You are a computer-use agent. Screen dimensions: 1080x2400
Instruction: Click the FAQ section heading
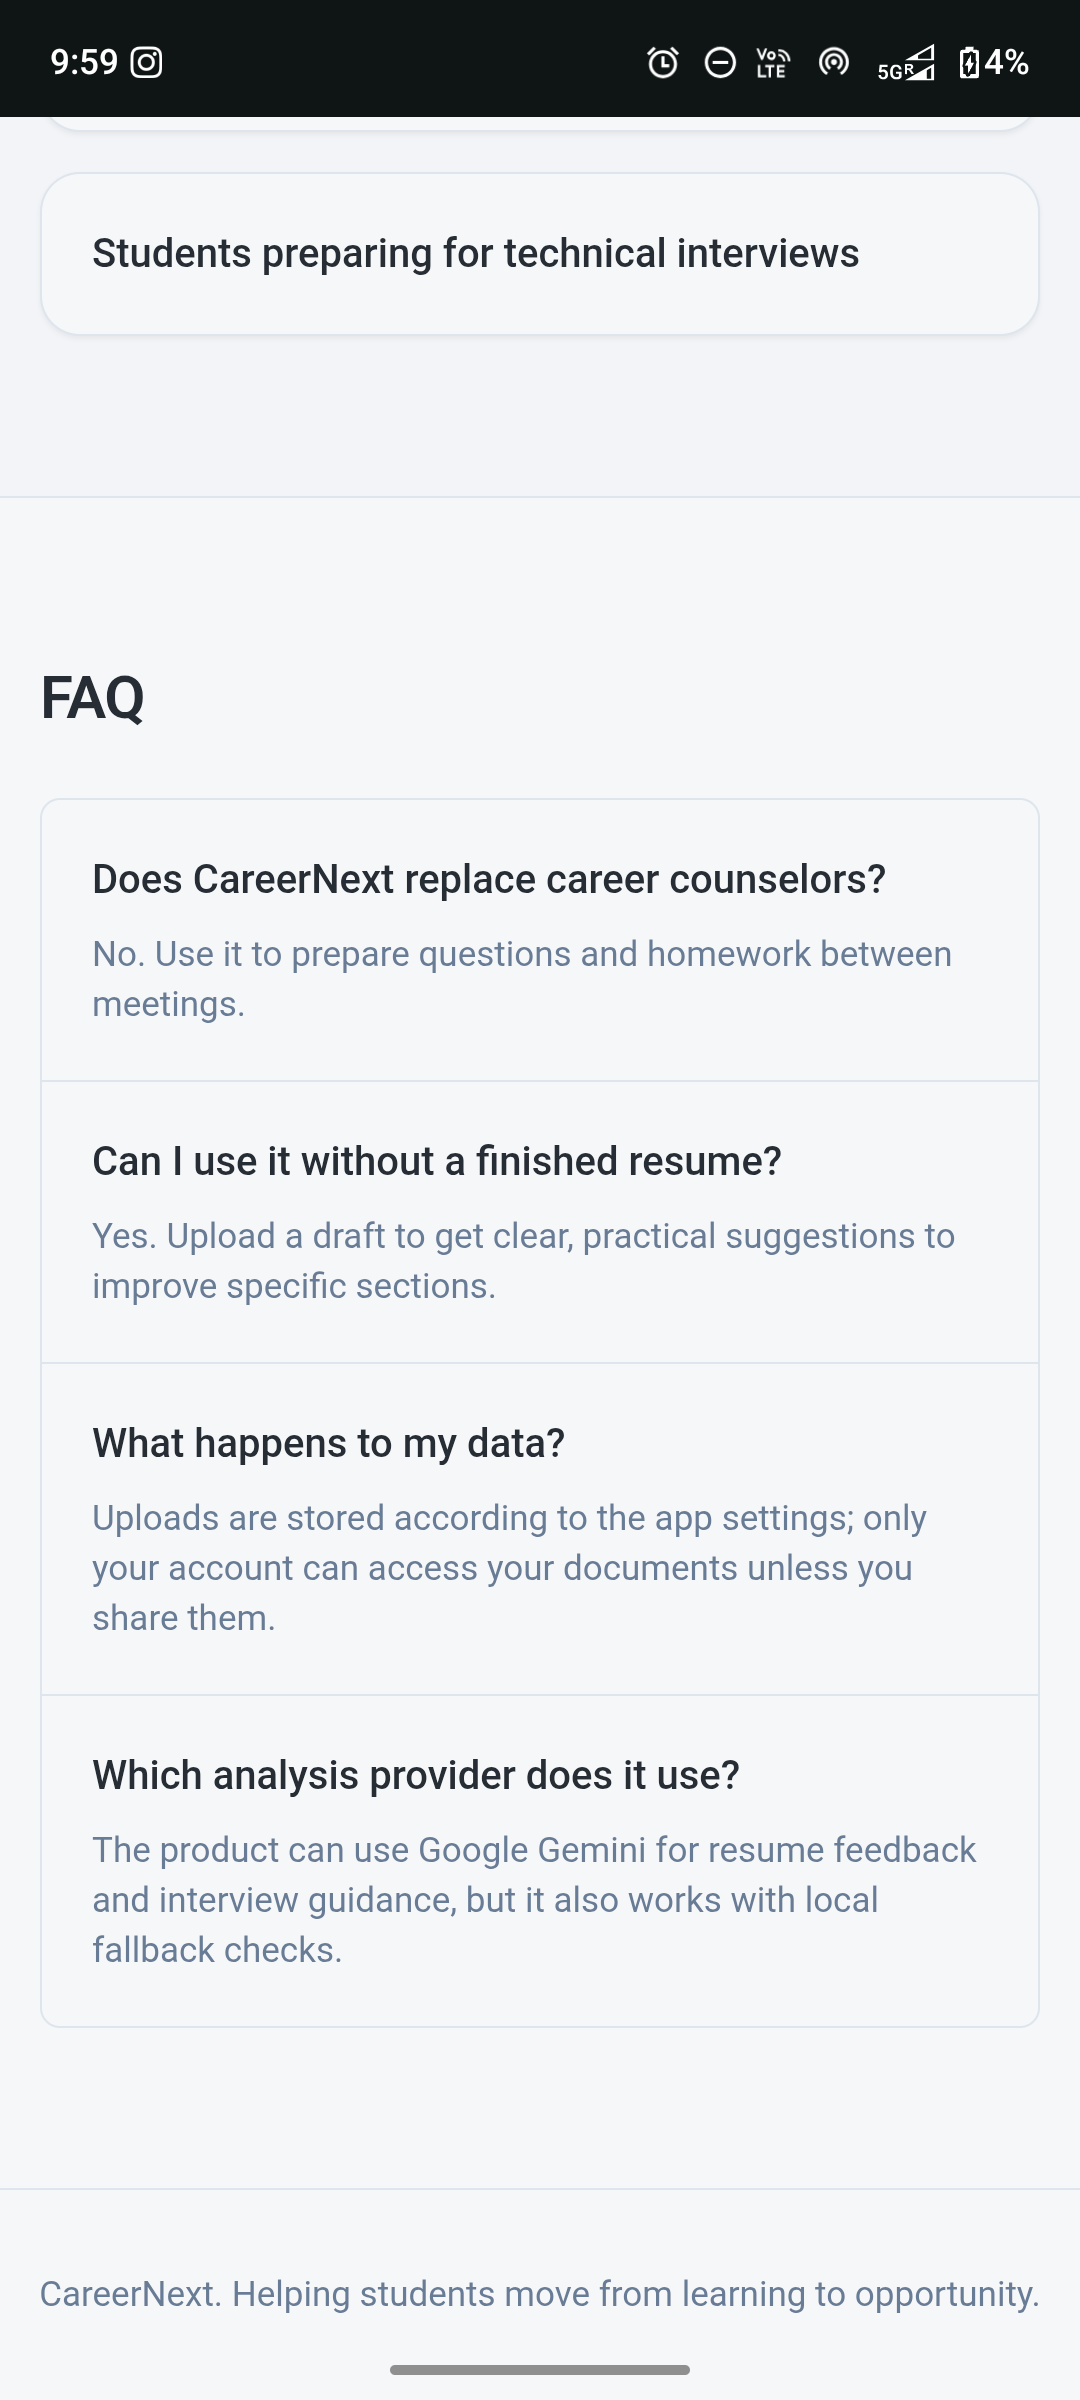(92, 697)
